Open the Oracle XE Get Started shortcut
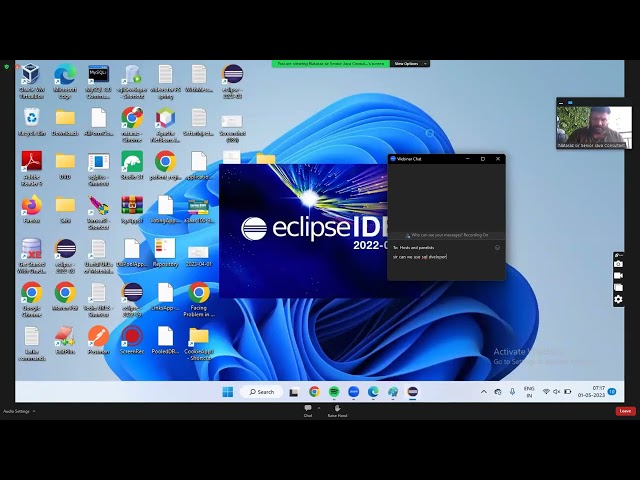This screenshot has height=480, width=640. [31, 256]
